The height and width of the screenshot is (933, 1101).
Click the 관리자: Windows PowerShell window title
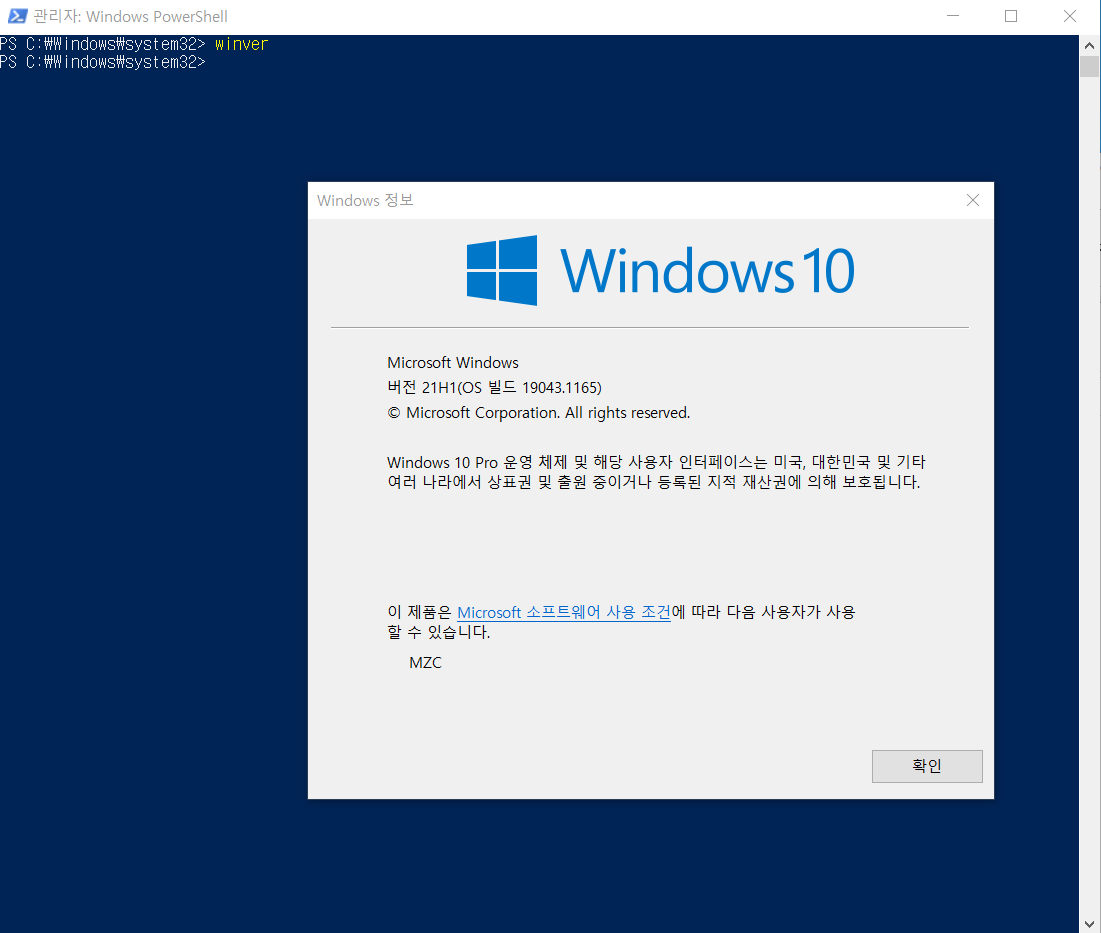coord(131,16)
